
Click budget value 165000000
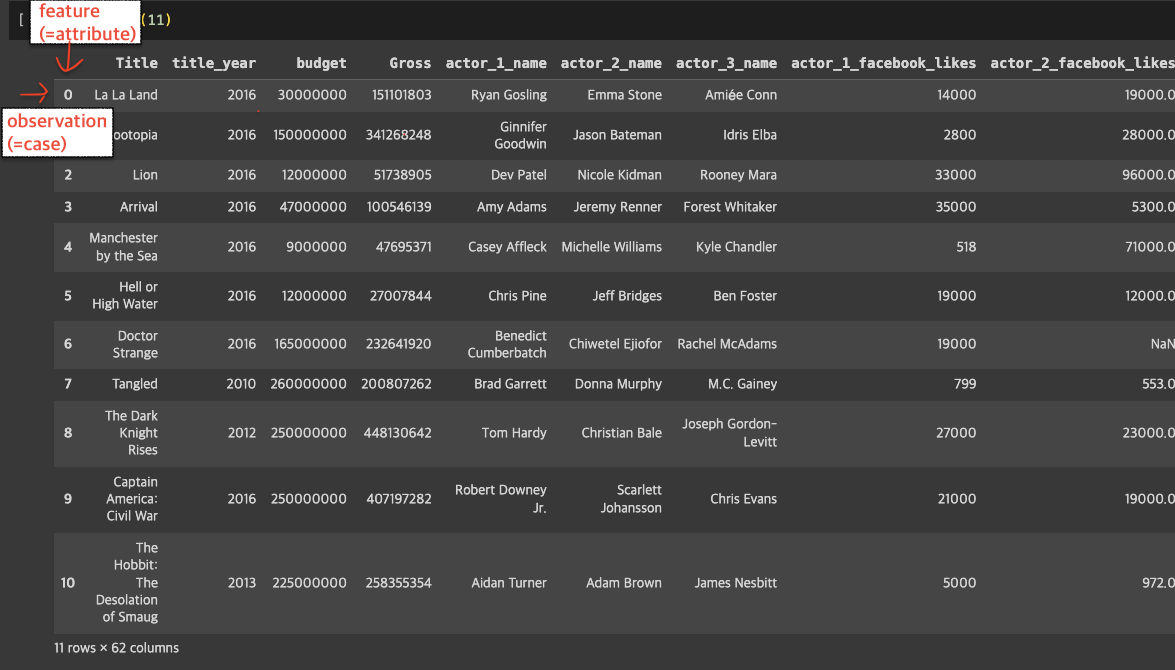click(x=310, y=344)
